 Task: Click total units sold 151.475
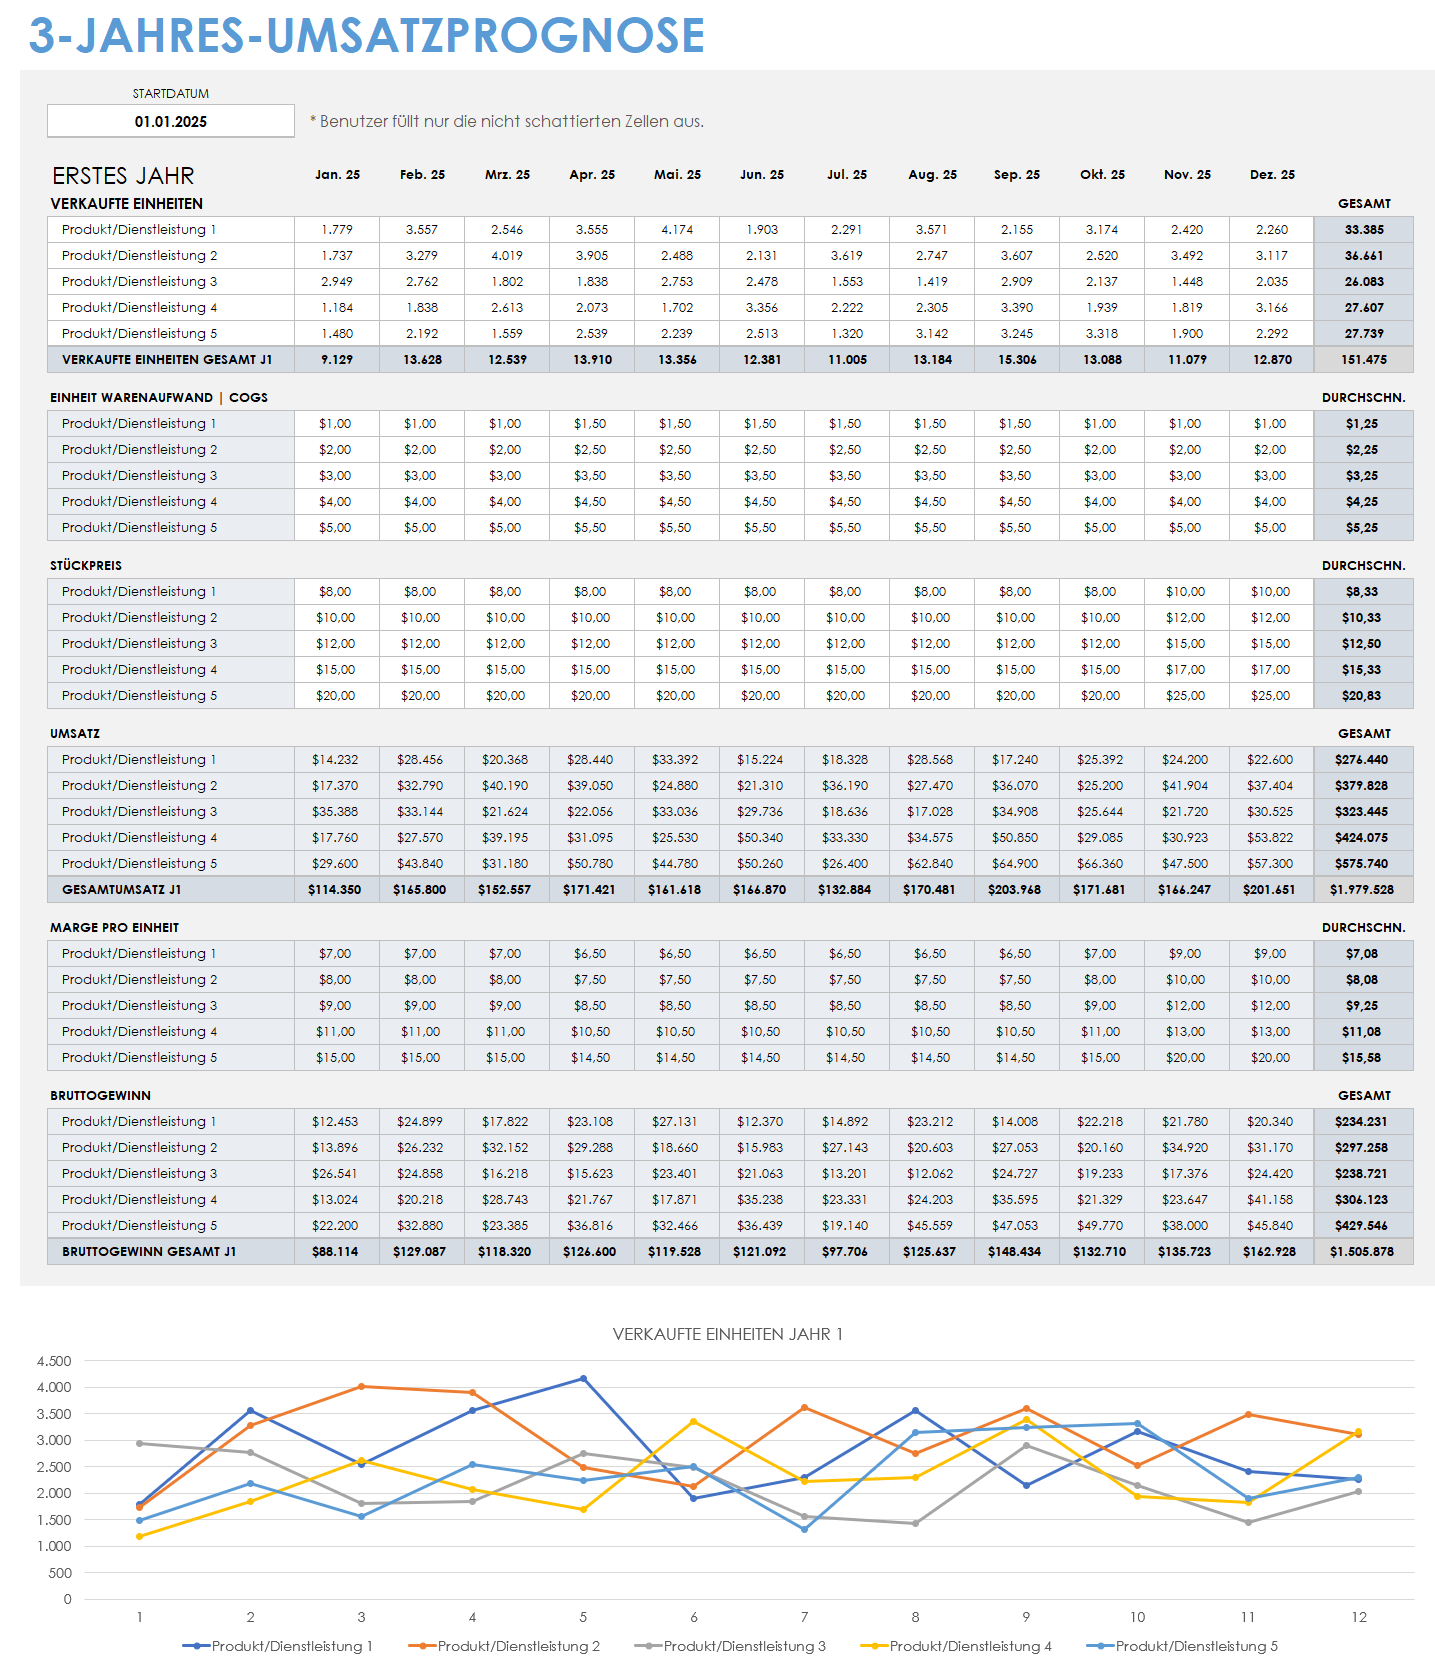coord(1364,360)
